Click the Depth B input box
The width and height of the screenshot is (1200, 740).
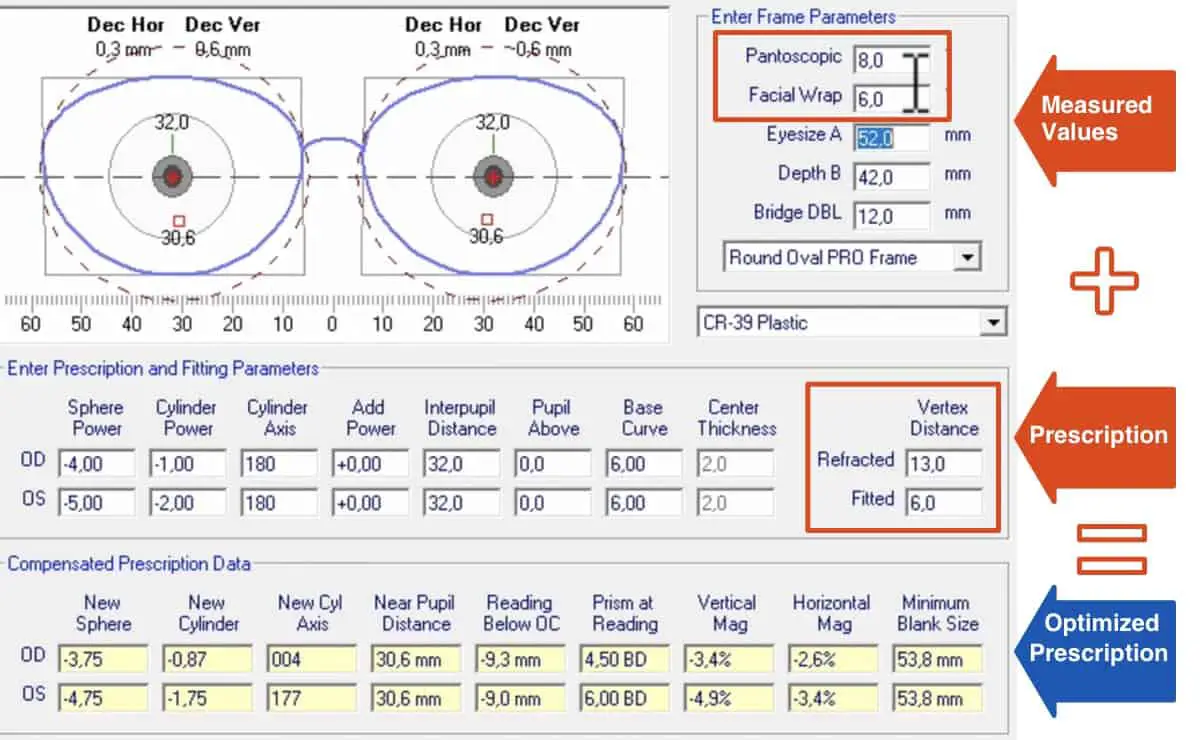pyautogui.click(x=890, y=176)
